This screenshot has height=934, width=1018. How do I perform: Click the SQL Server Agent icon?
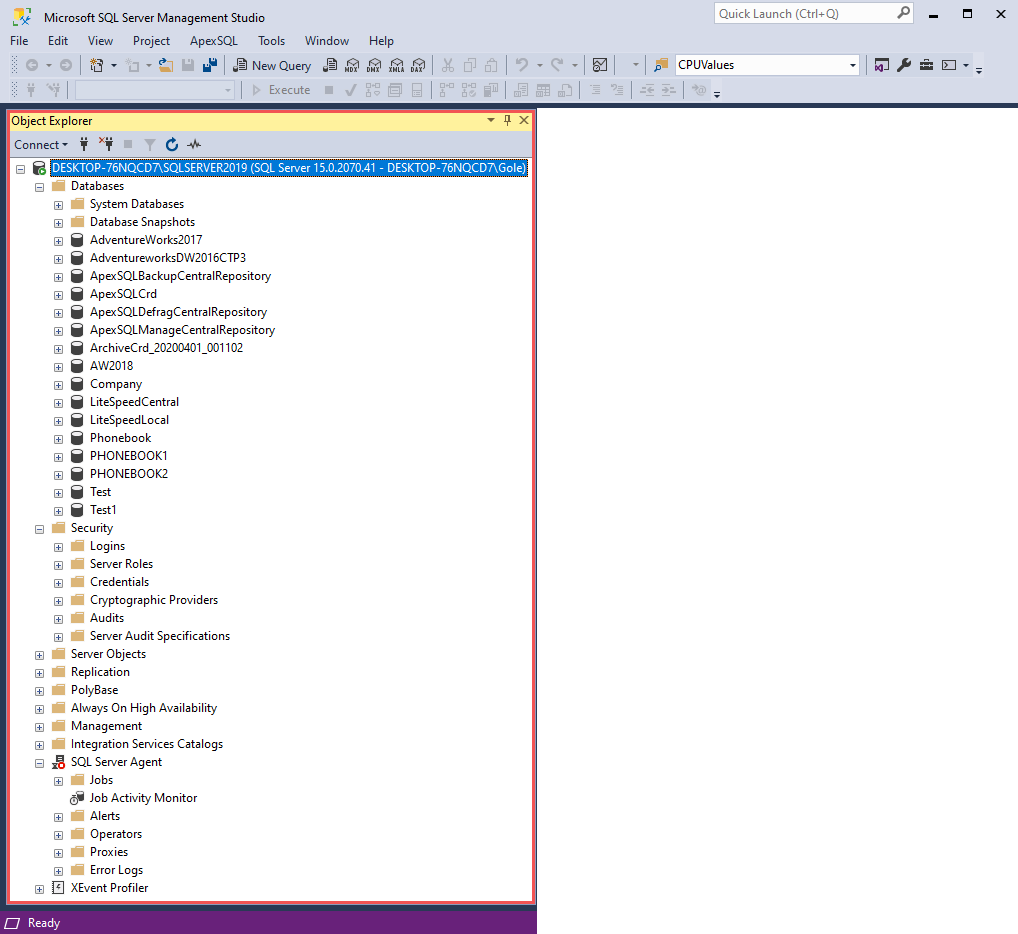[x=58, y=762]
